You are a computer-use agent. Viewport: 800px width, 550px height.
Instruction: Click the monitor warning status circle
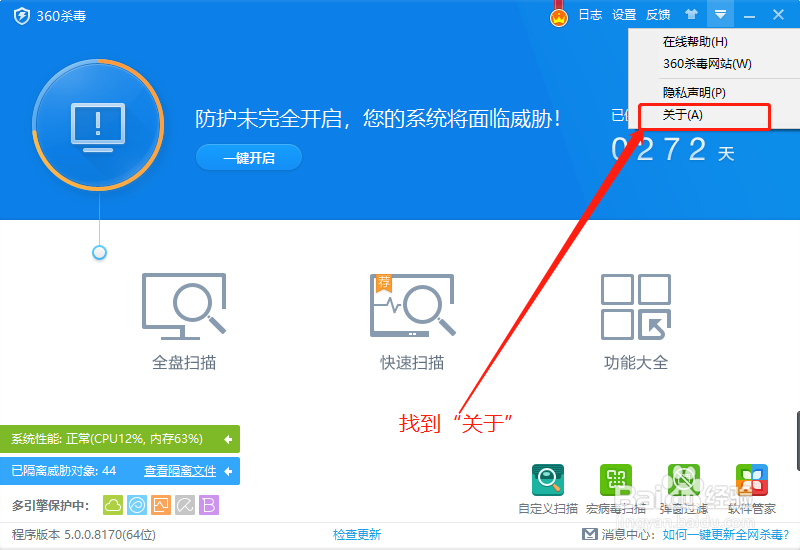click(98, 125)
